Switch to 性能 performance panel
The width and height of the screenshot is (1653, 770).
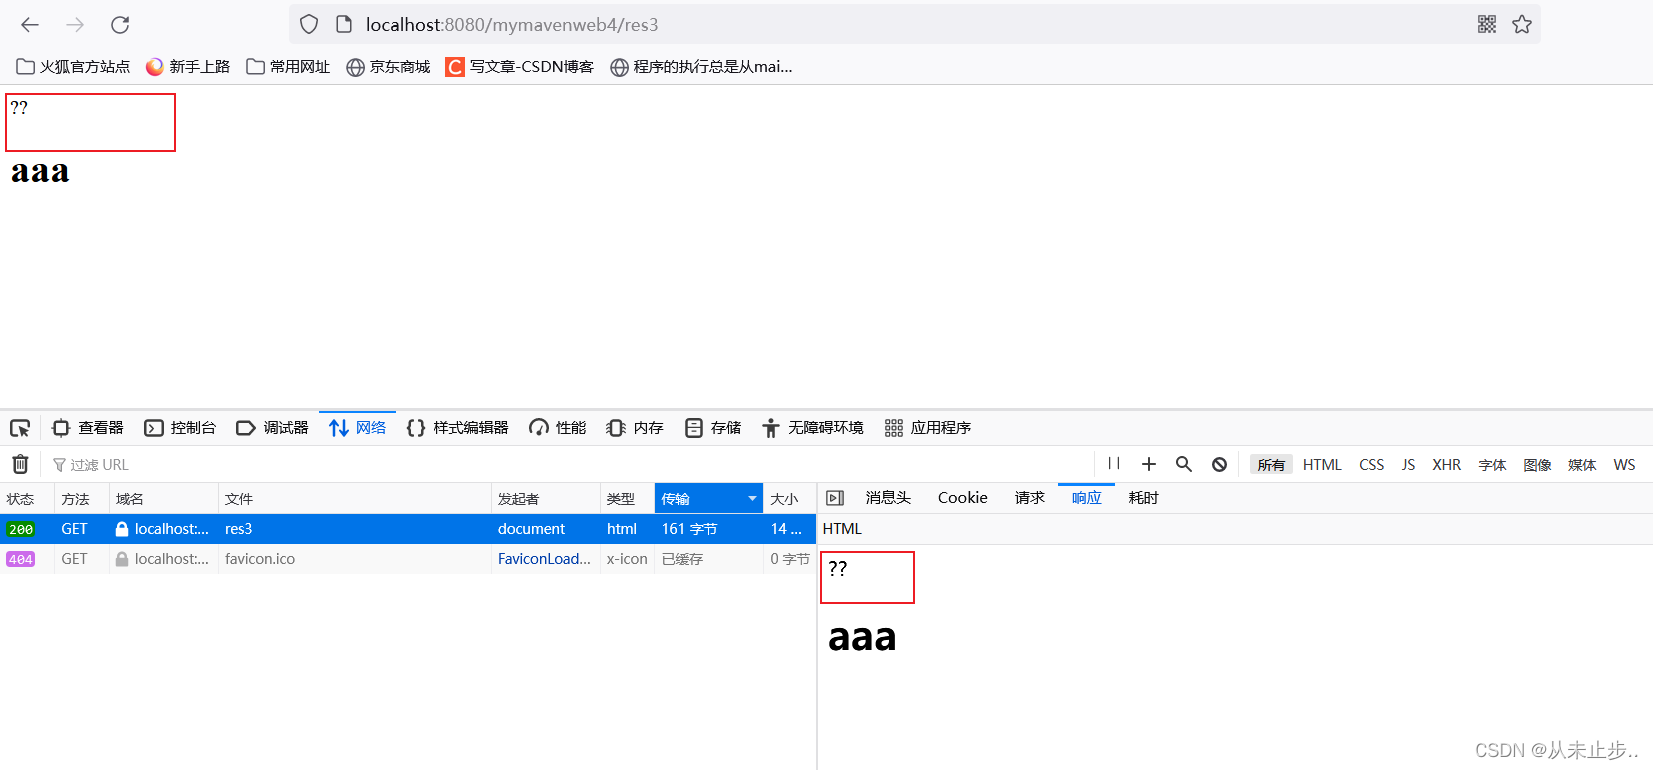(x=558, y=428)
